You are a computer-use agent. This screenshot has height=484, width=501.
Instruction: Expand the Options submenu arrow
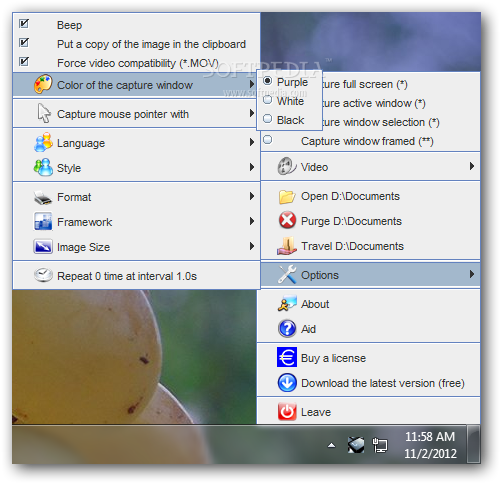472,274
